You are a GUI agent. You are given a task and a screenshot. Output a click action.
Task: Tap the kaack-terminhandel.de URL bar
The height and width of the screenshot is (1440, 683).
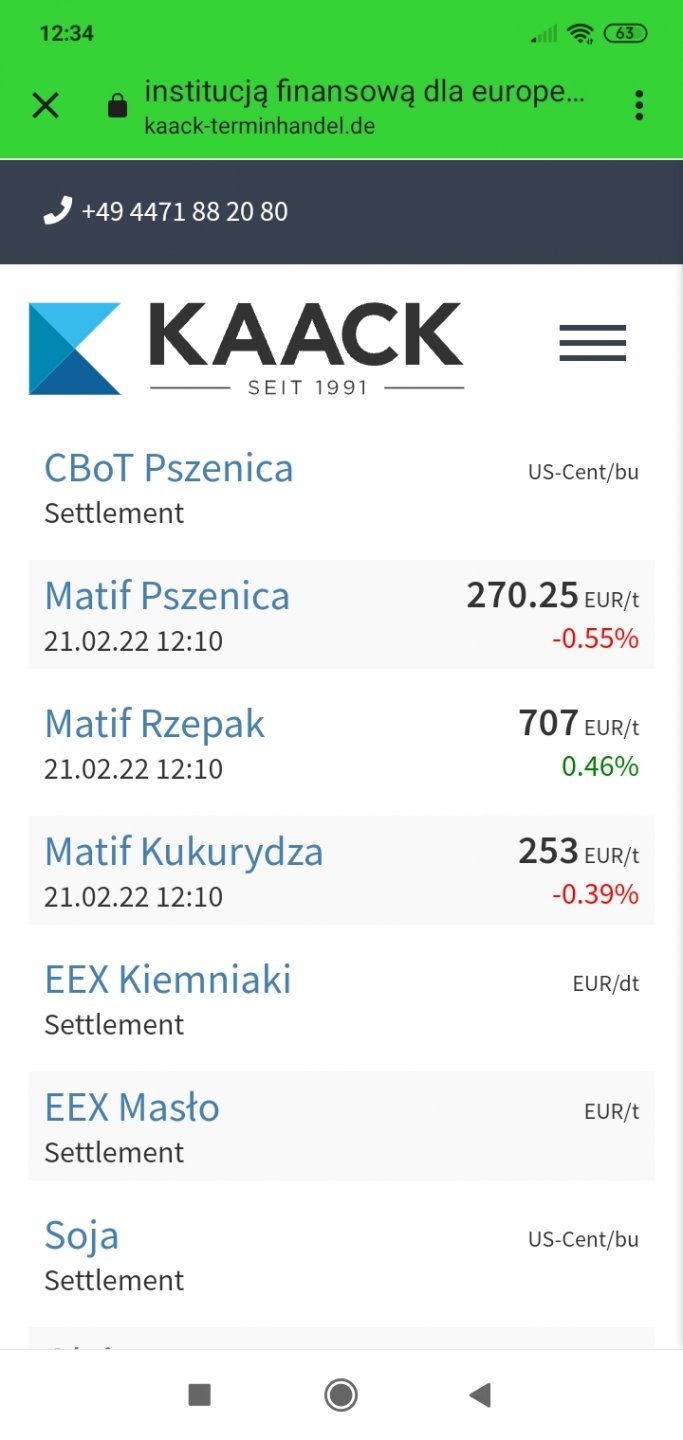click(x=260, y=127)
